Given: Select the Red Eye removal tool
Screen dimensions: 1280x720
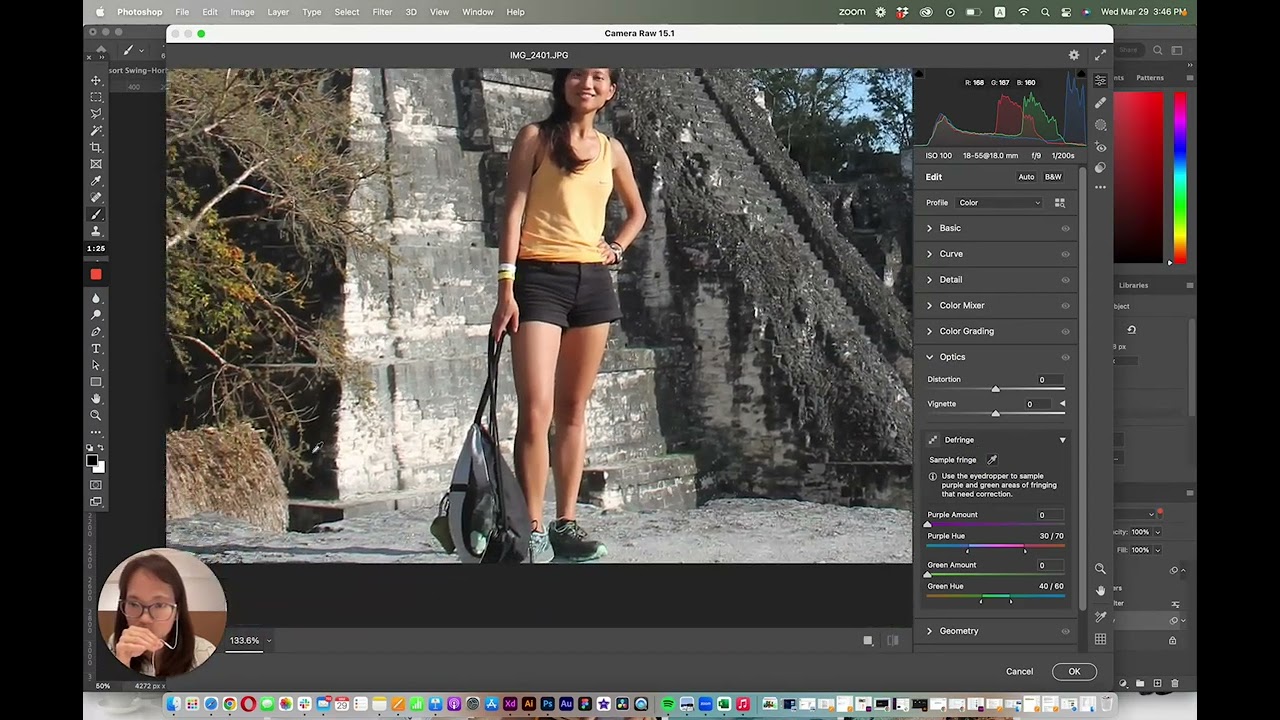Looking at the screenshot, I should (x=1100, y=147).
